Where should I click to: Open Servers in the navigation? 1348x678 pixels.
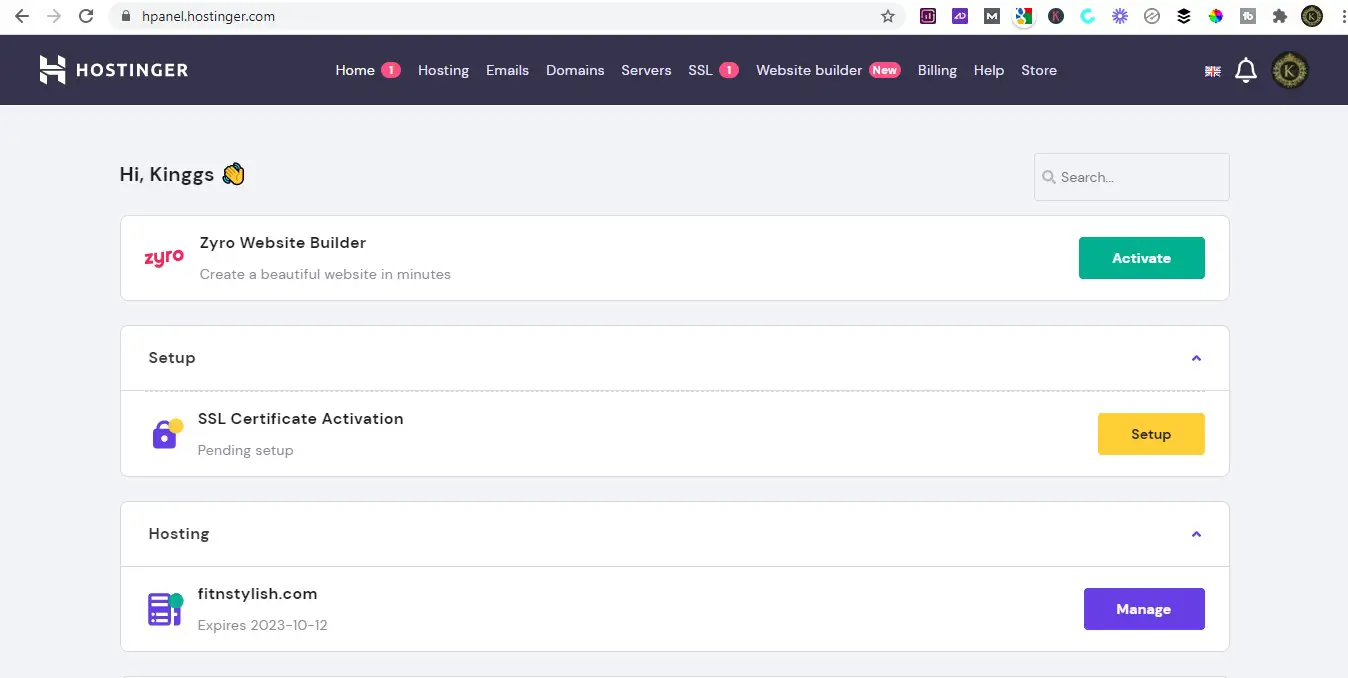click(646, 70)
